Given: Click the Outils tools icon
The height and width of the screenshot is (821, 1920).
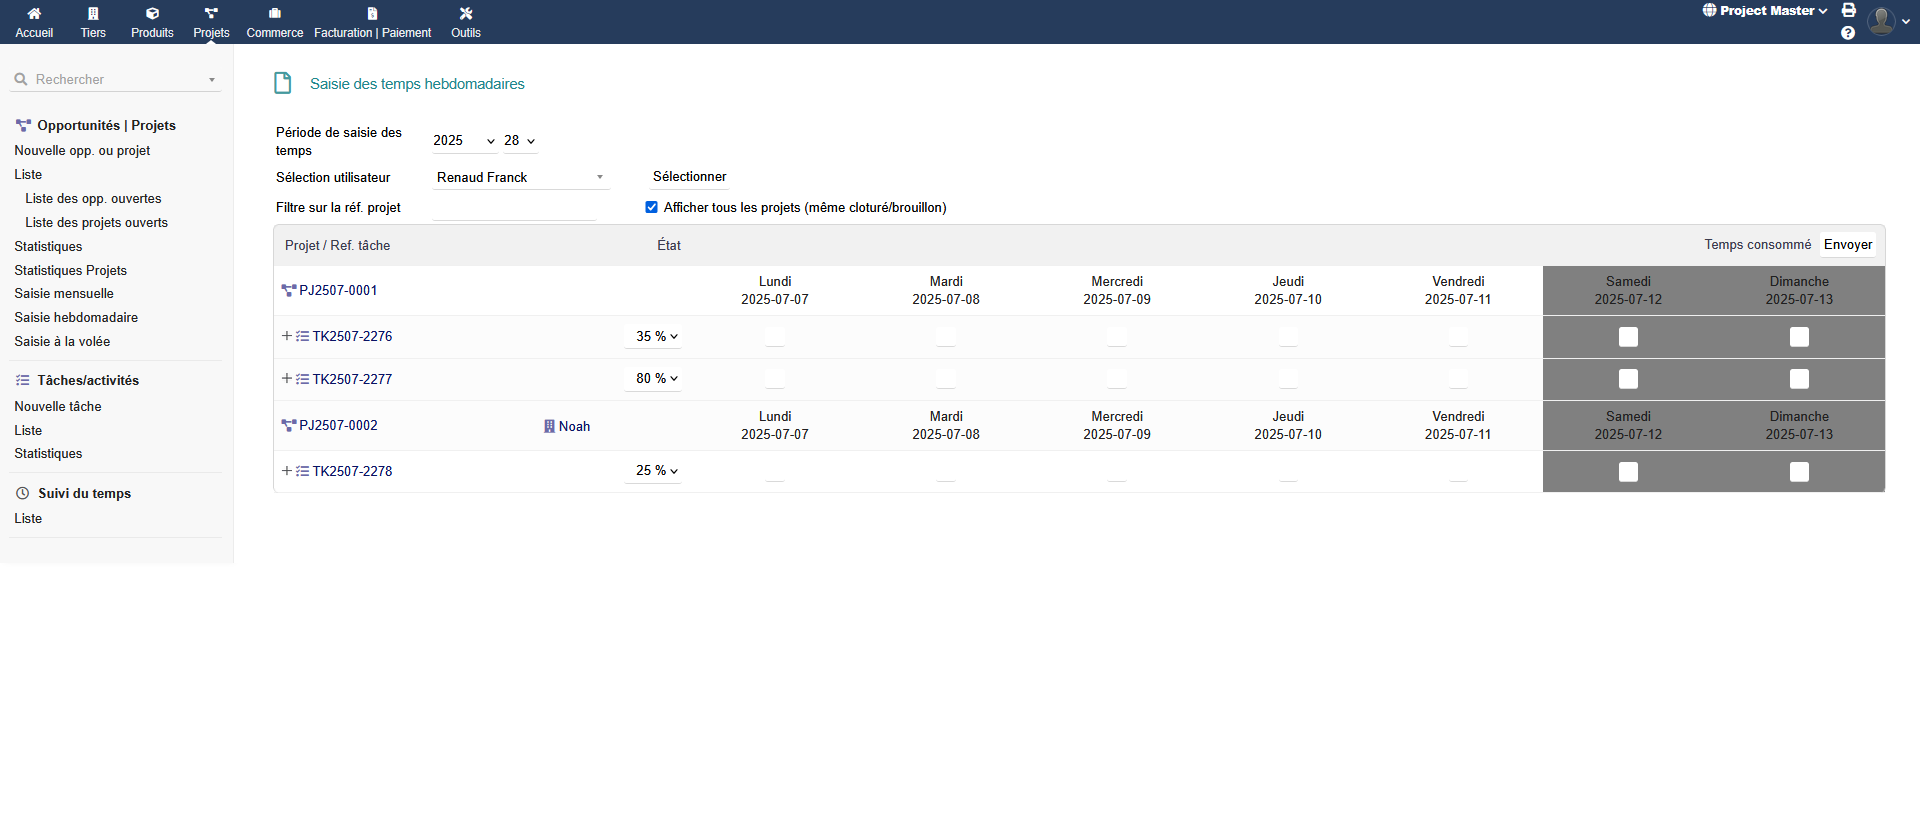Looking at the screenshot, I should pos(465,14).
